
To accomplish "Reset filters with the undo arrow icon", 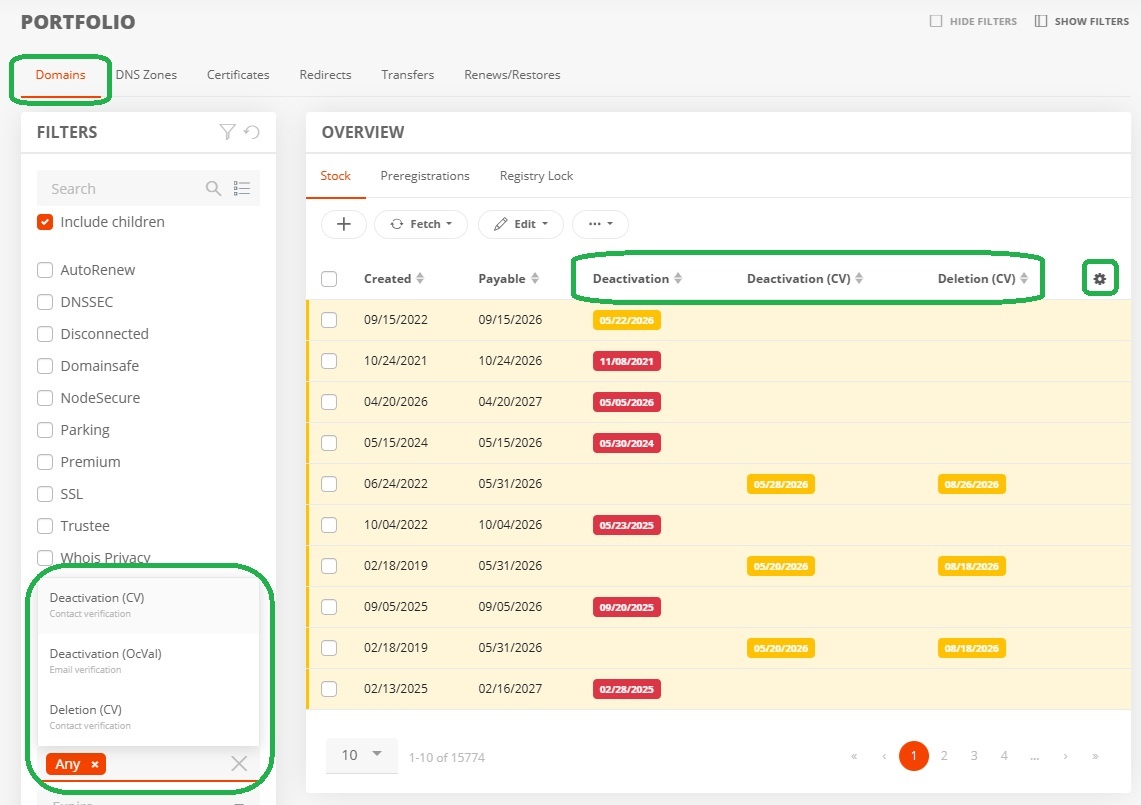I will [x=252, y=132].
